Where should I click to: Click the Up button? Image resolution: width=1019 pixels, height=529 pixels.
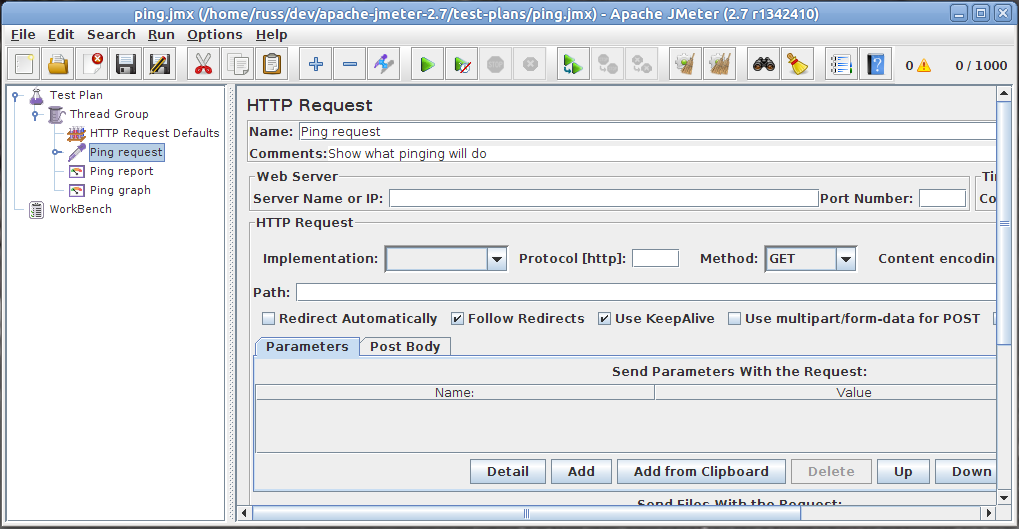click(903, 472)
